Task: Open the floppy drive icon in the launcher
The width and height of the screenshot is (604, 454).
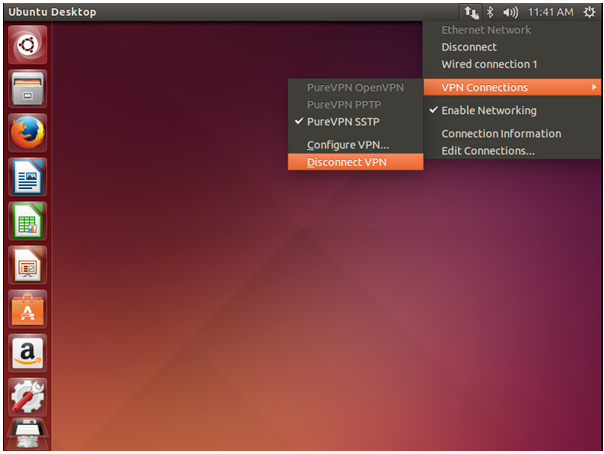Action: [x=27, y=434]
